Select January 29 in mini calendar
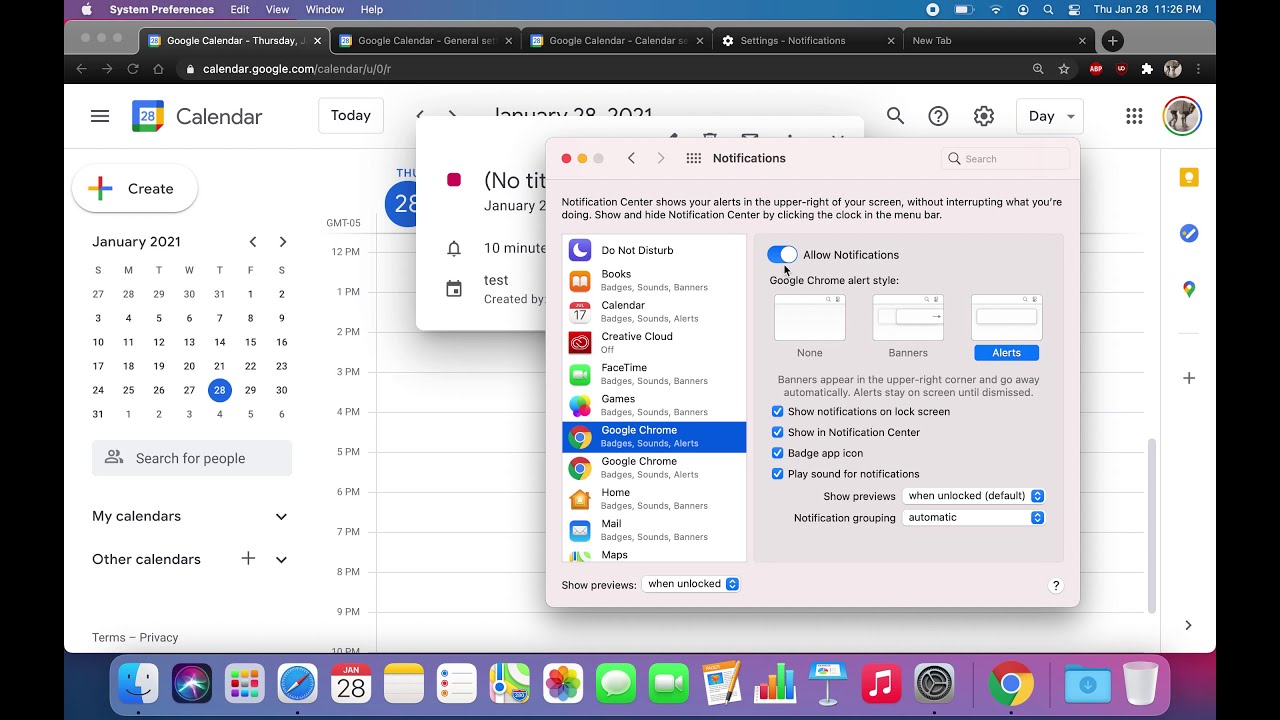Screen dimensions: 1280x720 (x=250, y=390)
